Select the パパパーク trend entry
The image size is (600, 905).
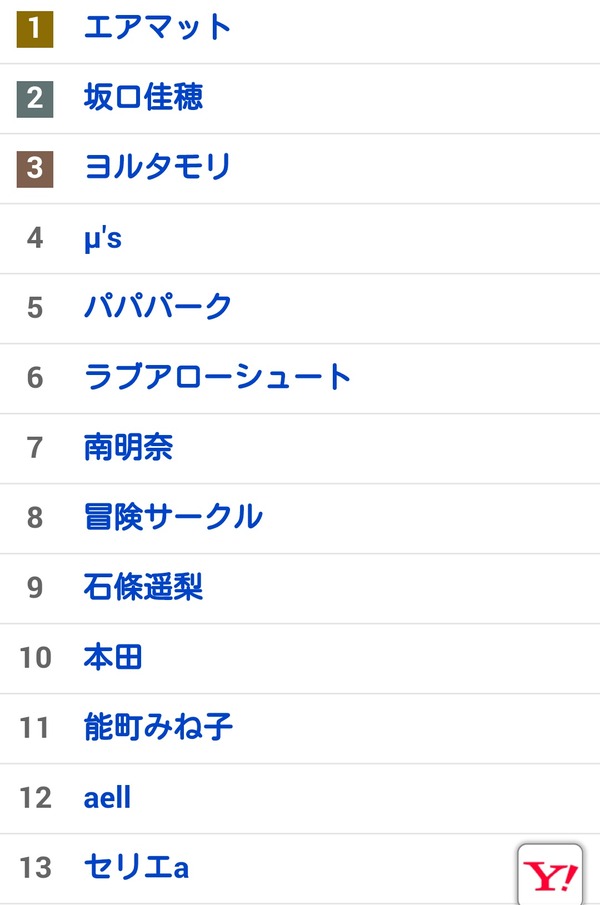158,306
